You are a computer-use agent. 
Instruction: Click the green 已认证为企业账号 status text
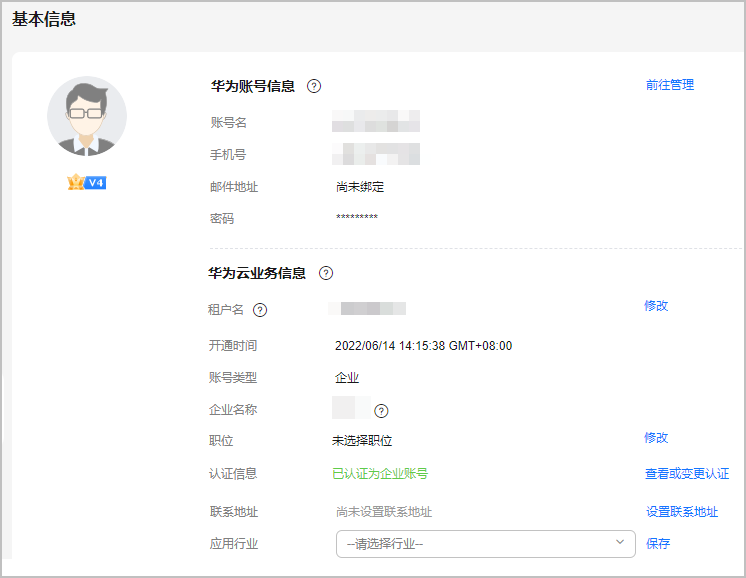pyautogui.click(x=380, y=474)
